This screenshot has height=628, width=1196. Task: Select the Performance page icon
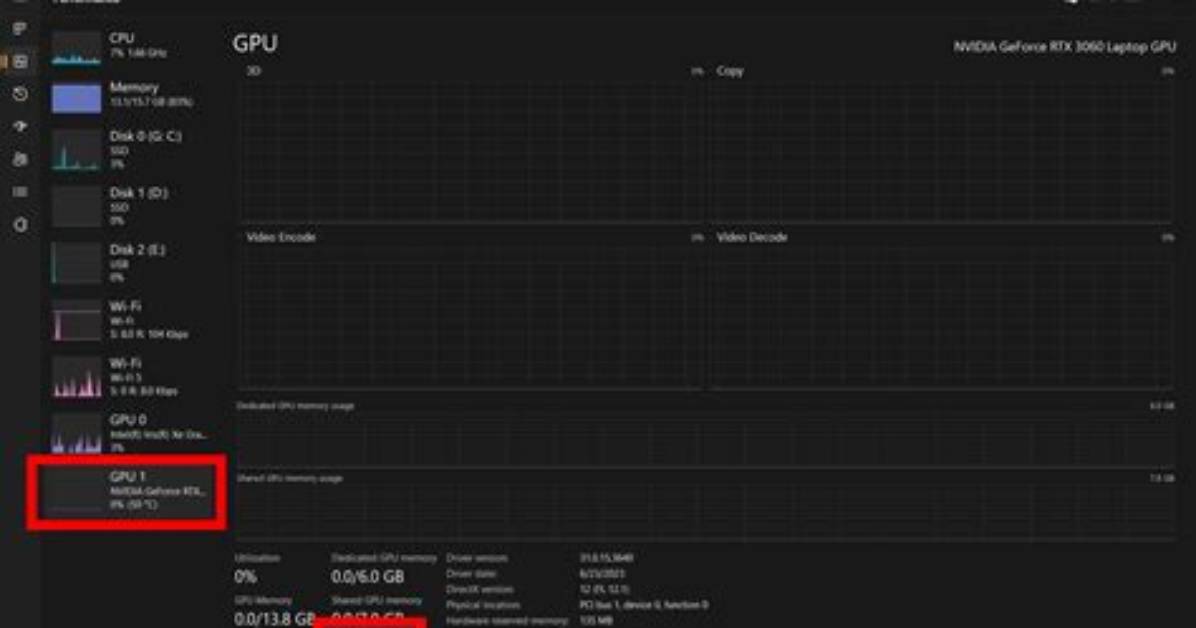[x=20, y=62]
